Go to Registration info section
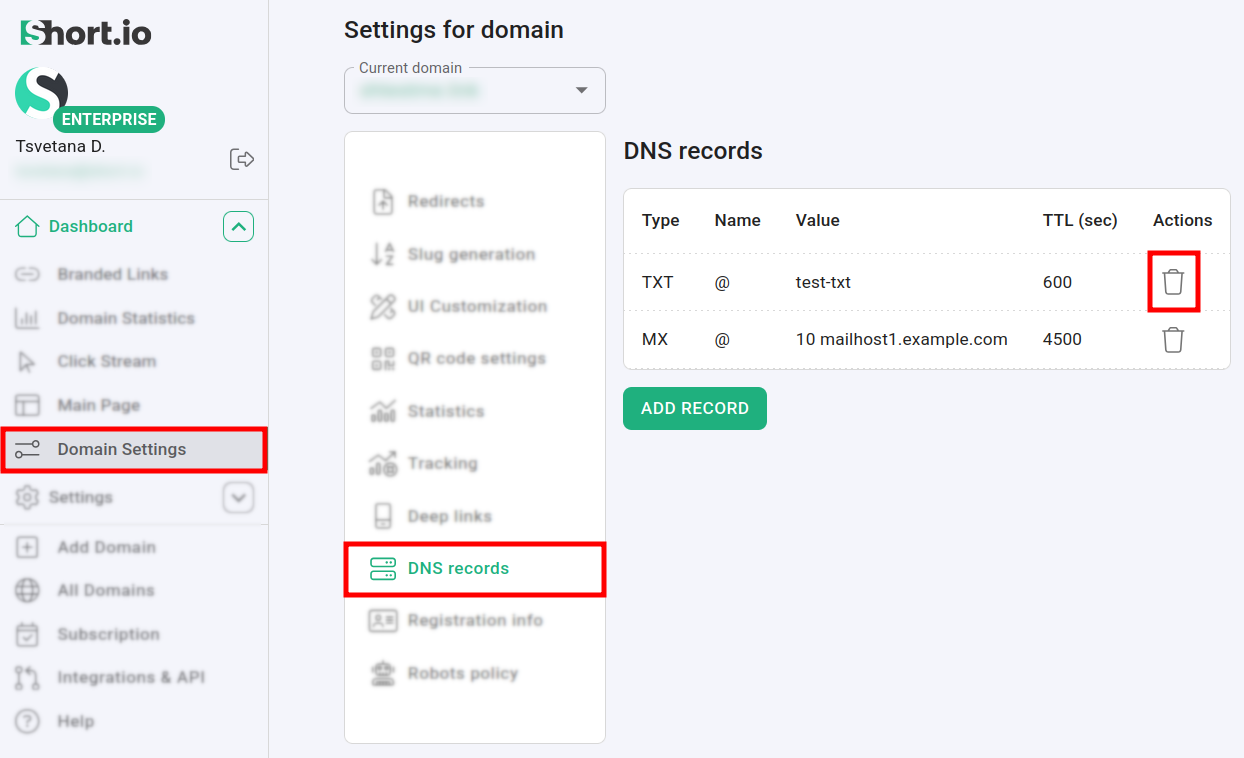Image resolution: width=1244 pixels, height=758 pixels. [x=474, y=620]
